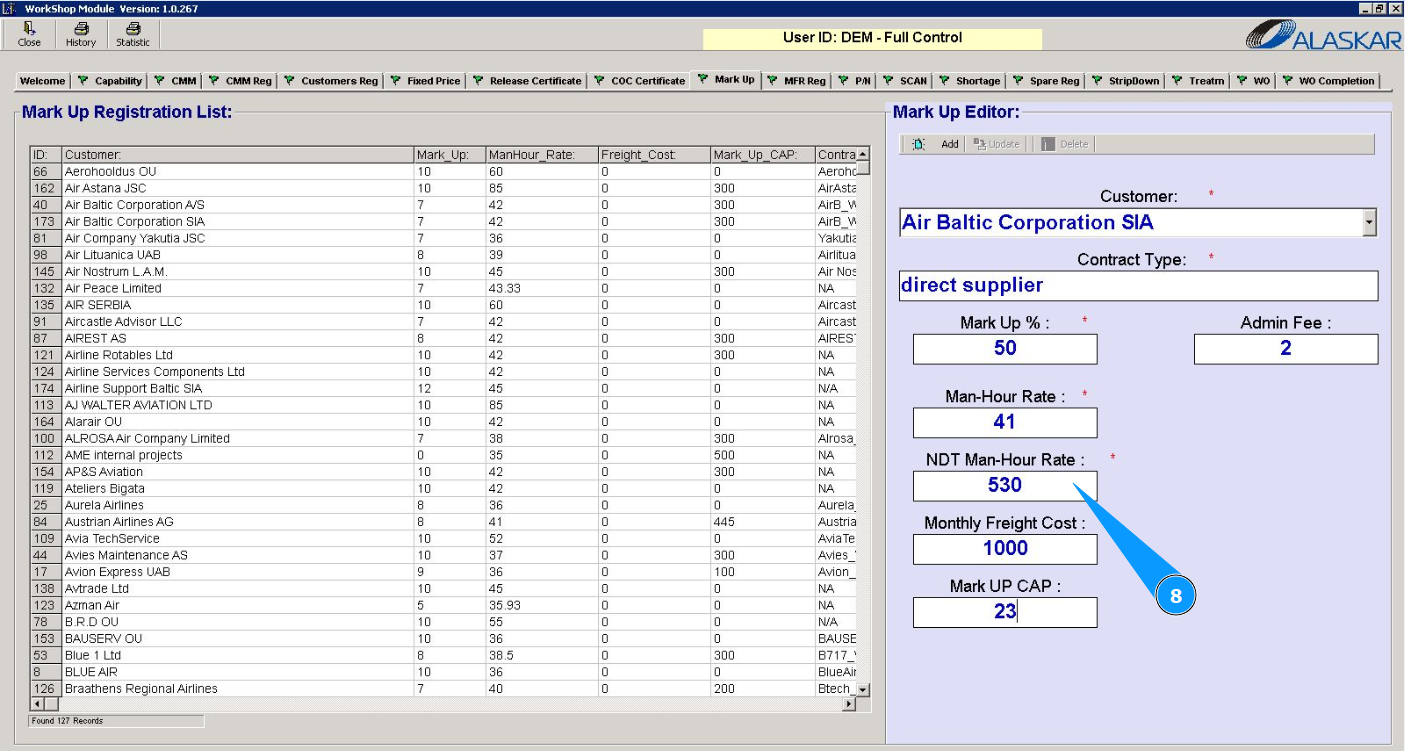Screen dimensions: 1405x751
Task: Click the Delete button in editor
Action: pyautogui.click(x=1065, y=144)
